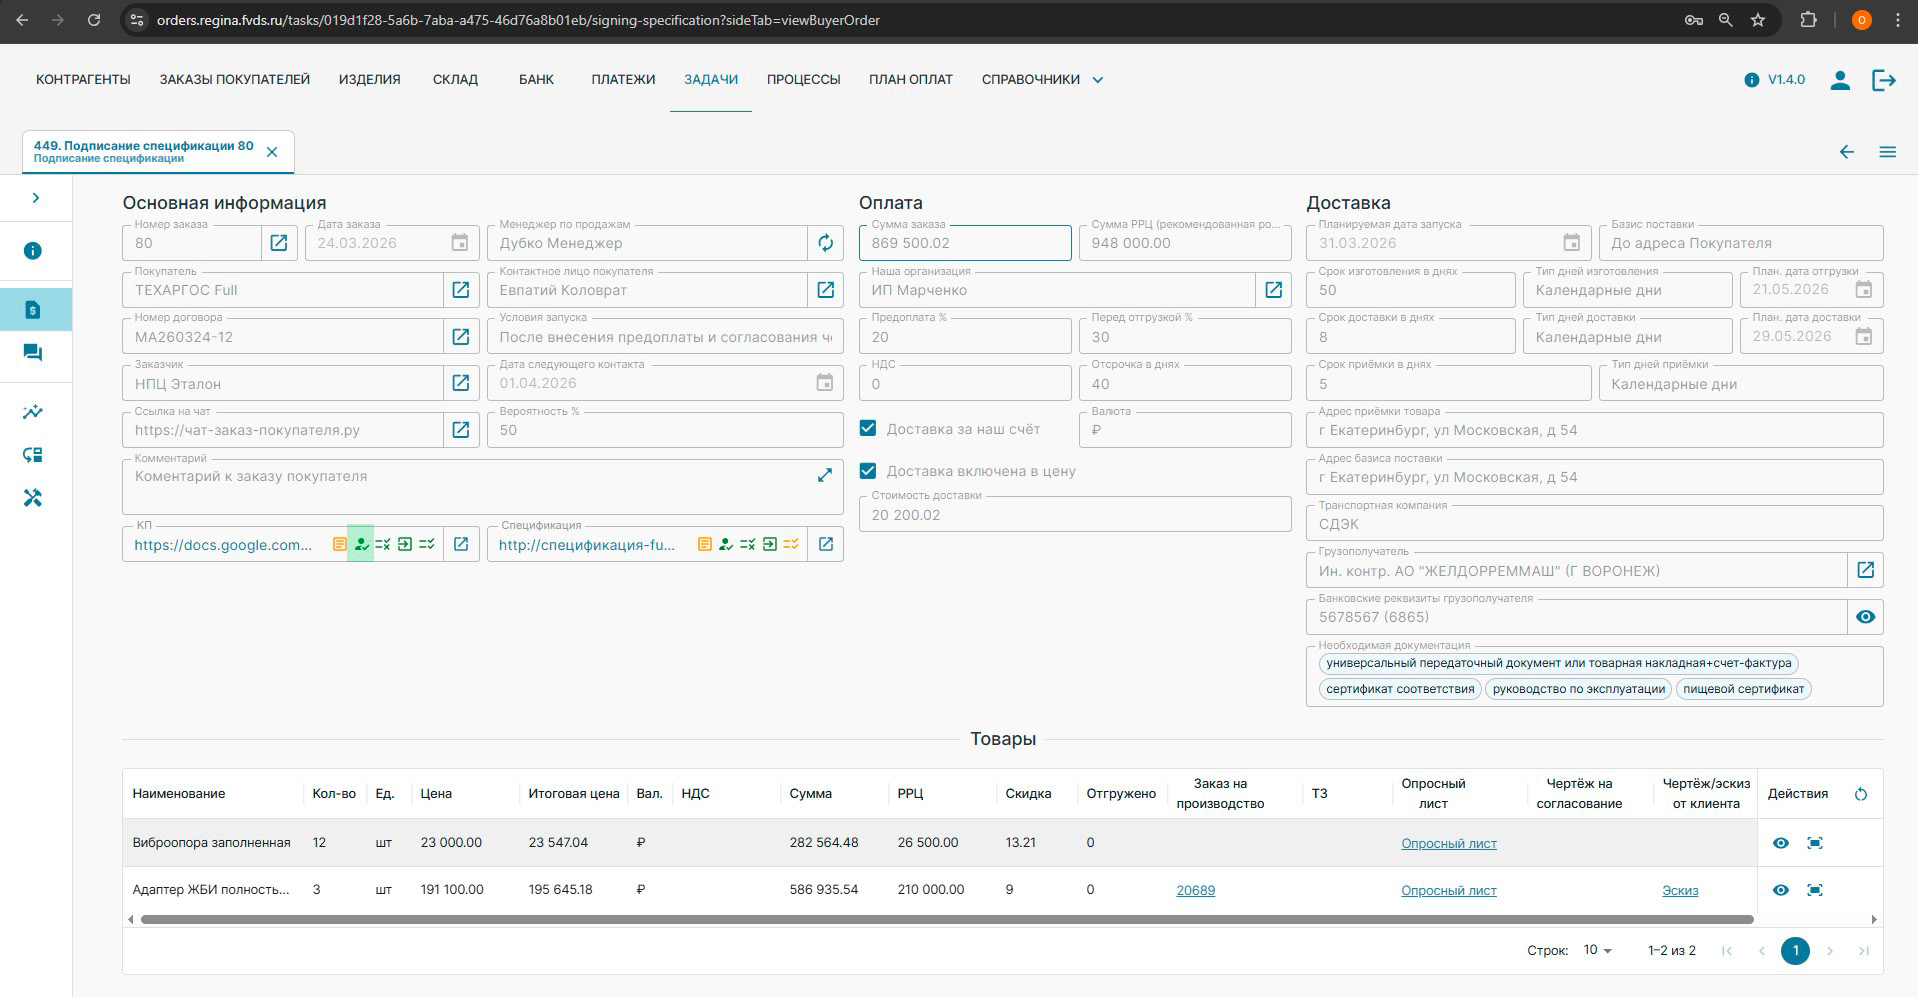Click the back arrow at the top right

(1847, 152)
